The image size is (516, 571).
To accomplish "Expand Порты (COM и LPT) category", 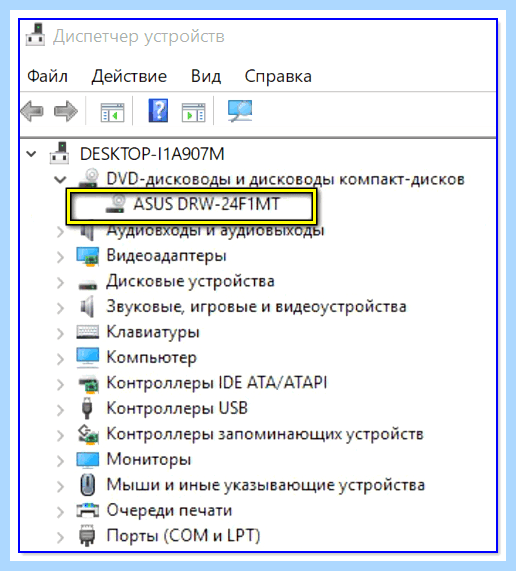I will (x=60, y=537).
